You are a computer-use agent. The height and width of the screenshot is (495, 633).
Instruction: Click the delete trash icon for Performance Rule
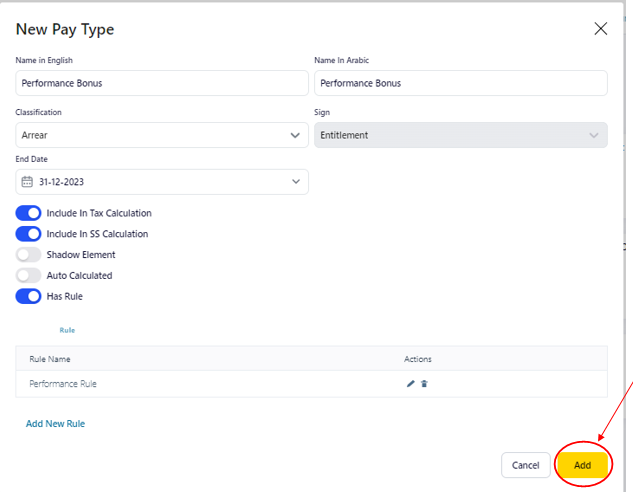point(424,384)
